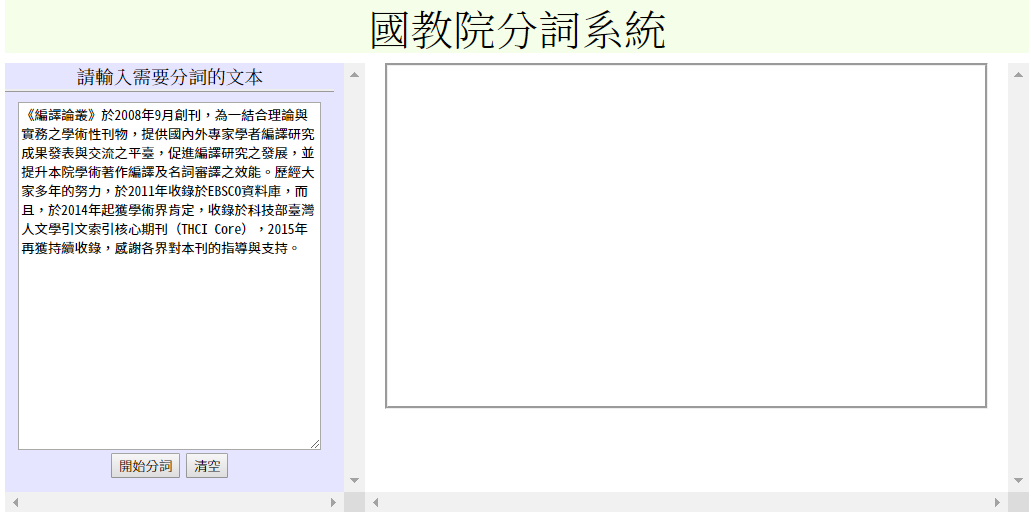Click the 請輸入需要分詞的文本 heading
Viewport: 1031px width, 512px height.
[170, 78]
